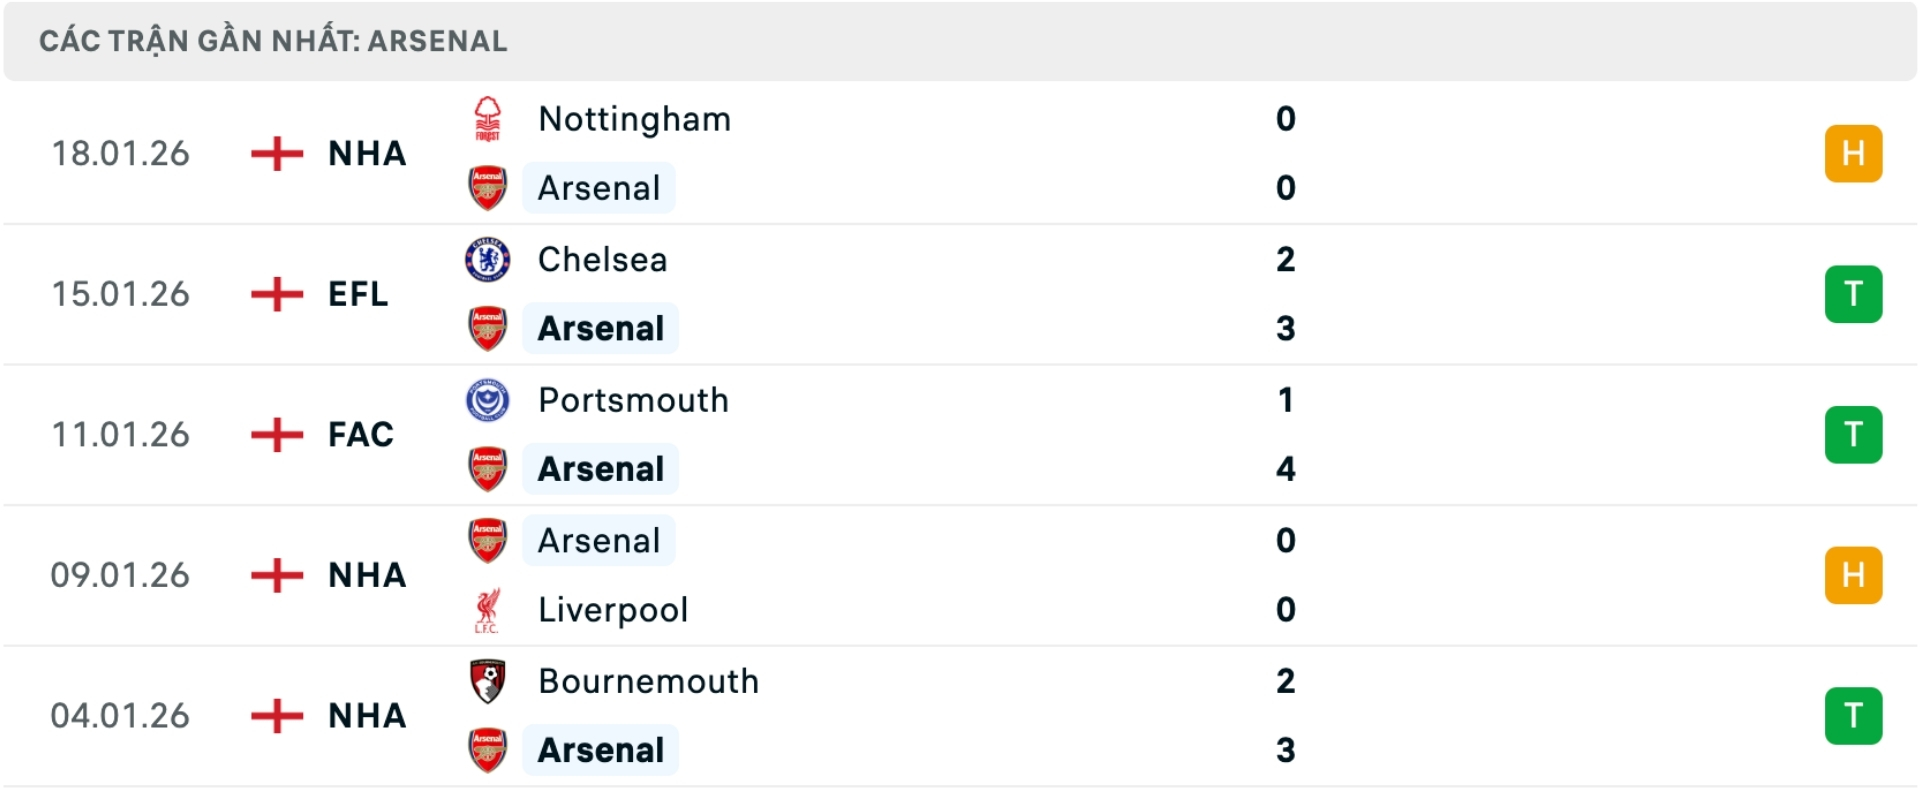
Task: Select the Chelsea club logo
Action: (488, 258)
